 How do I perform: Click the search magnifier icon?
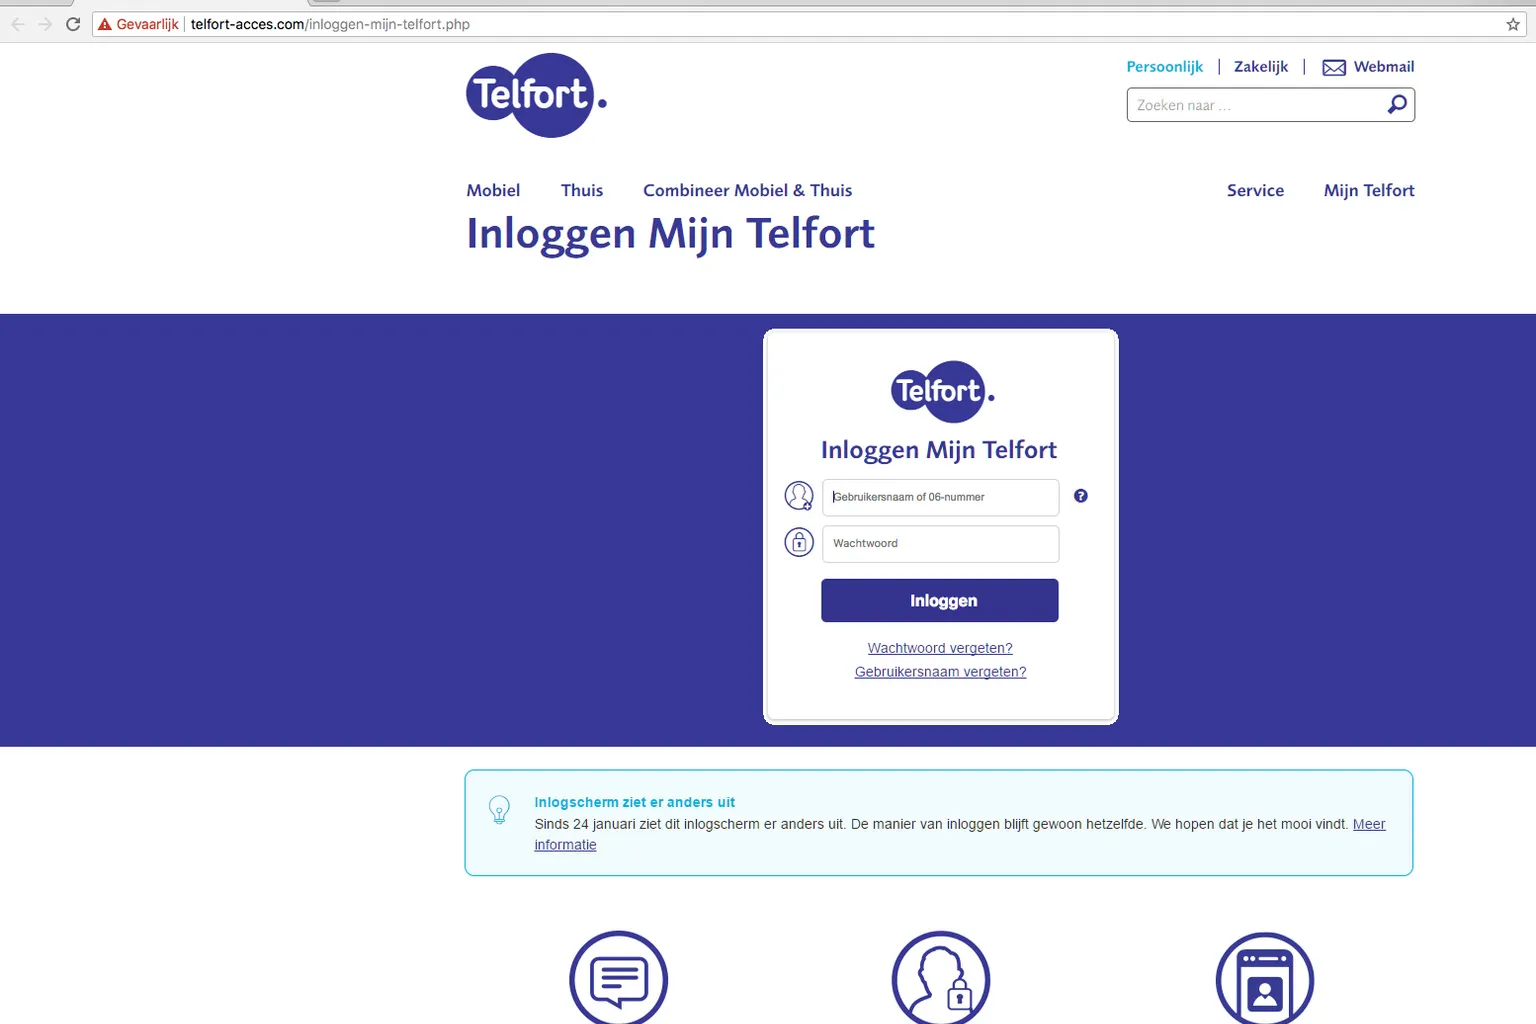(1397, 105)
